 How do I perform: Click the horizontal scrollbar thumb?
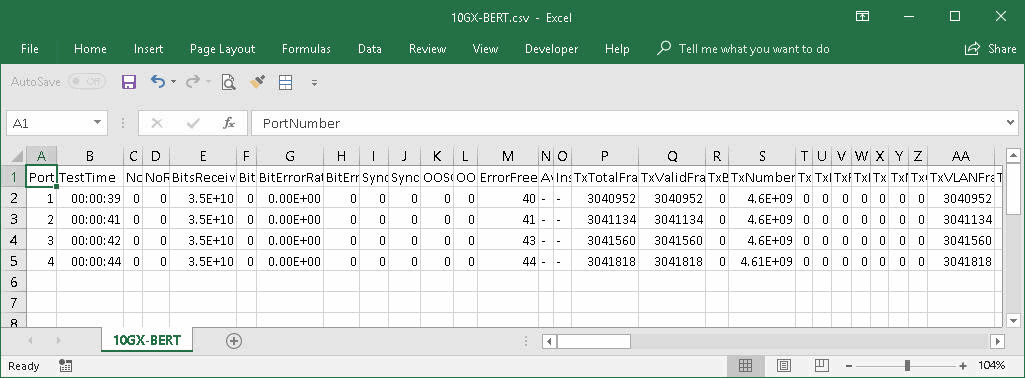coord(594,341)
